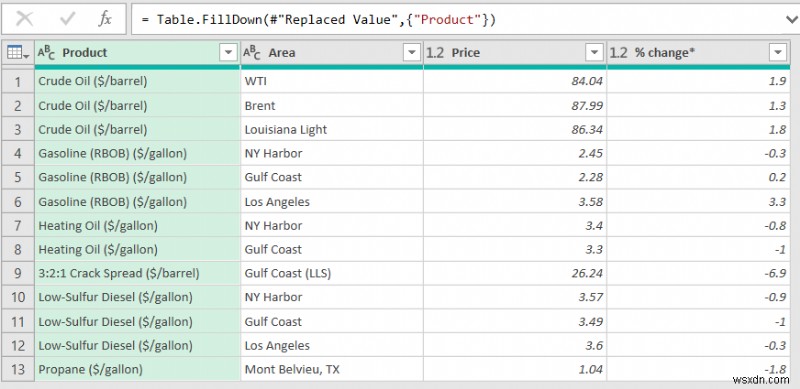Screen dimensions: 800x389
Task: Click the WTI area cell
Action: [332, 81]
